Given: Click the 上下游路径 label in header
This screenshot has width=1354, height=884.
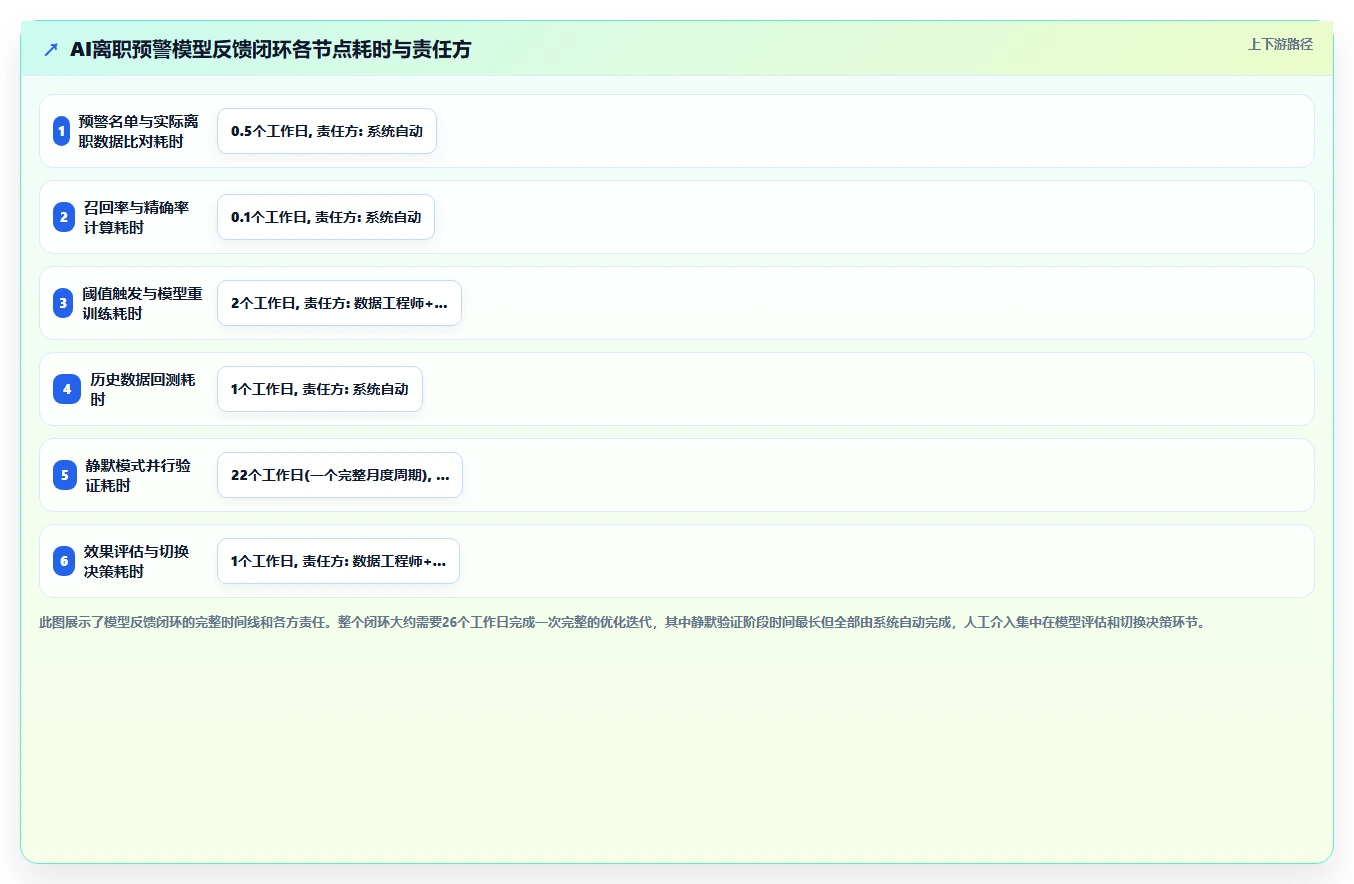Looking at the screenshot, I should click(1280, 44).
